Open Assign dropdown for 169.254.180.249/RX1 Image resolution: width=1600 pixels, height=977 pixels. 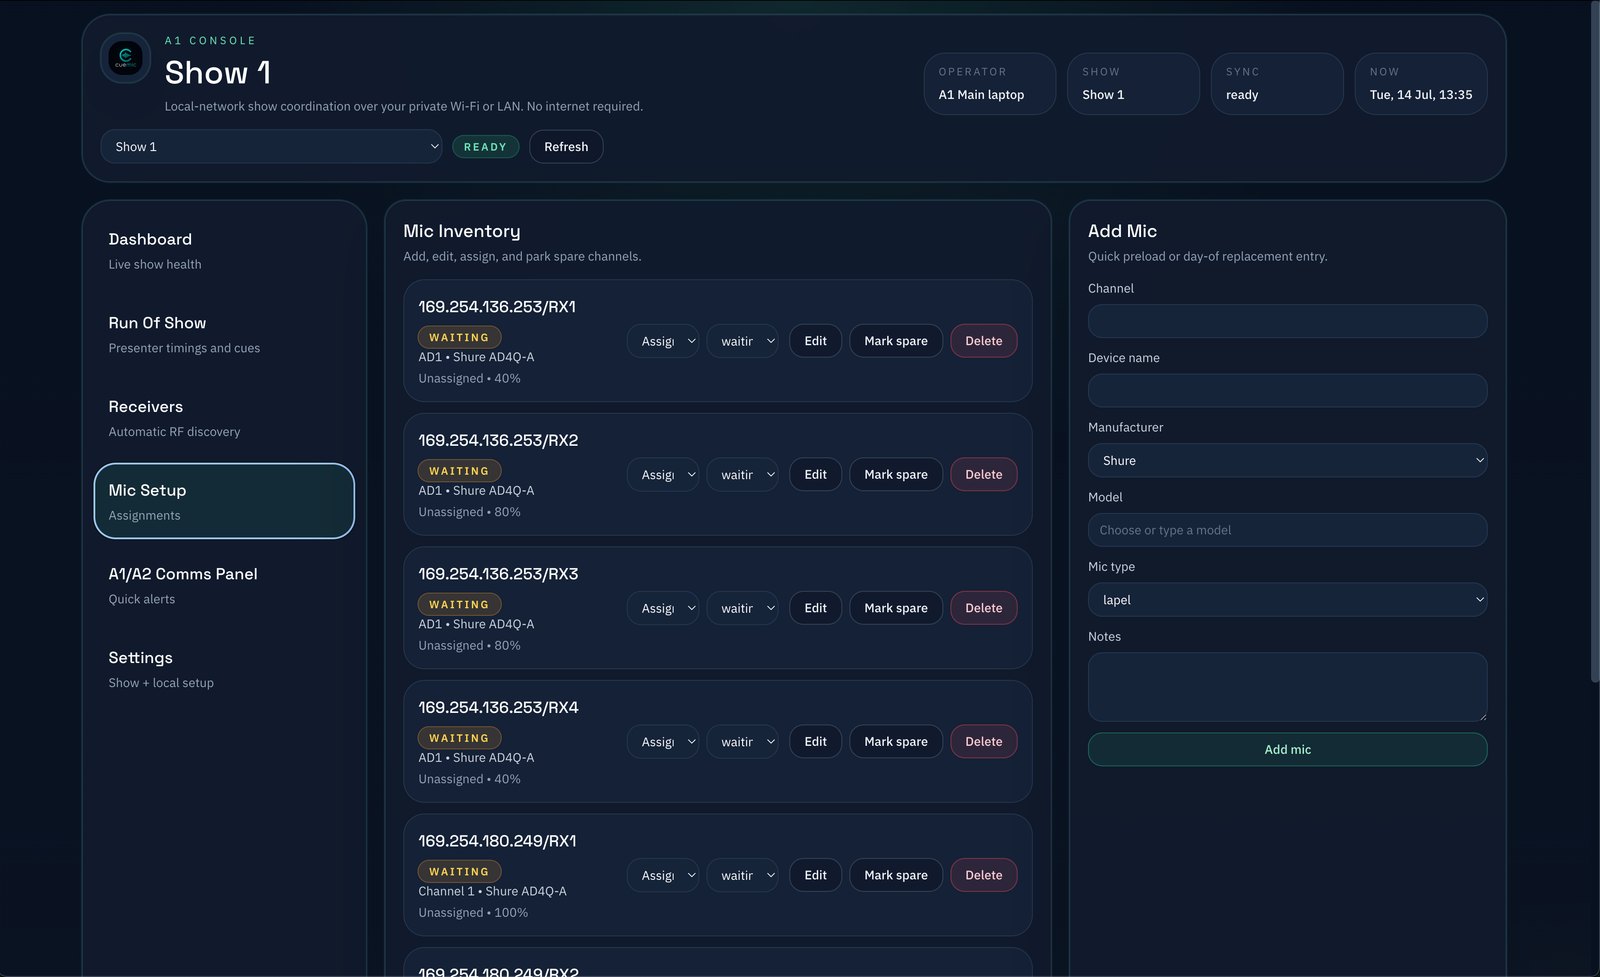point(663,875)
